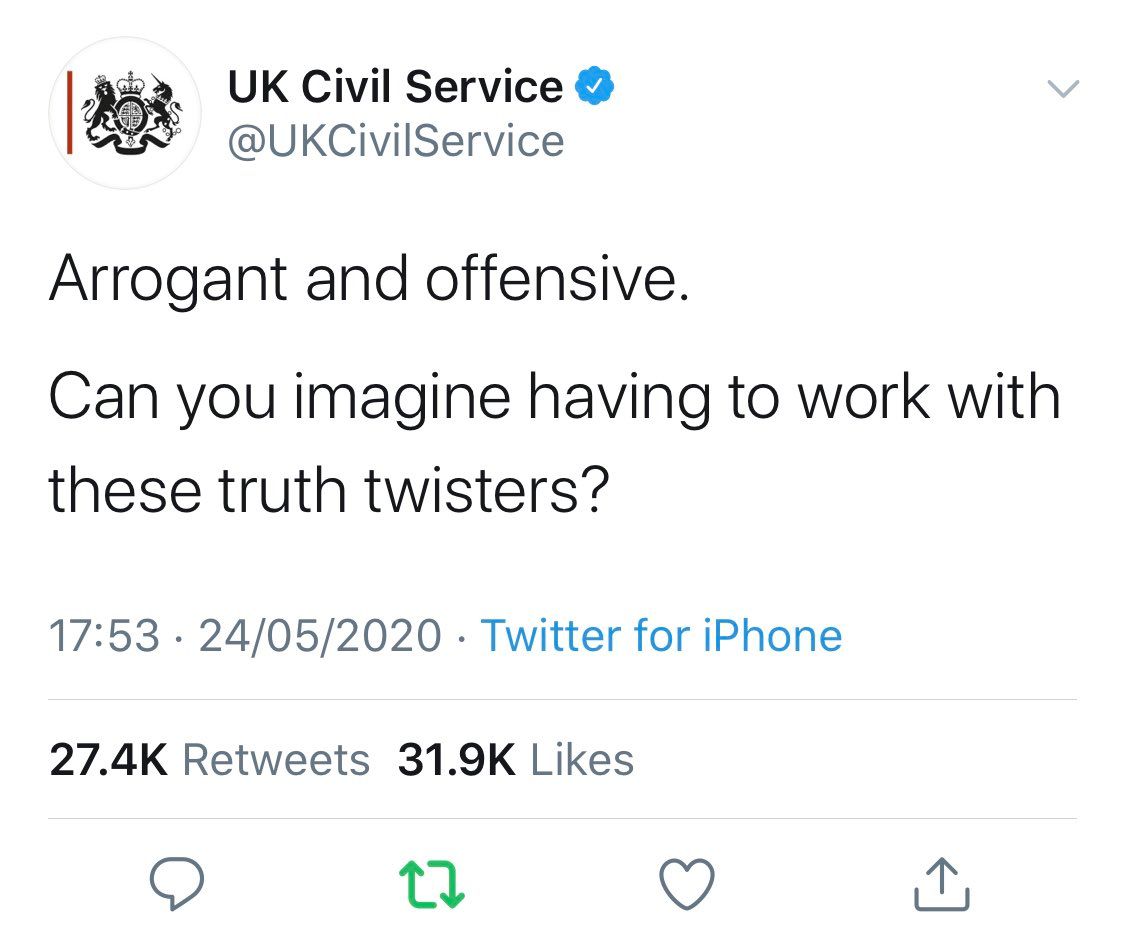
Task: Click the reply speech bubble icon
Action: pyautogui.click(x=177, y=884)
